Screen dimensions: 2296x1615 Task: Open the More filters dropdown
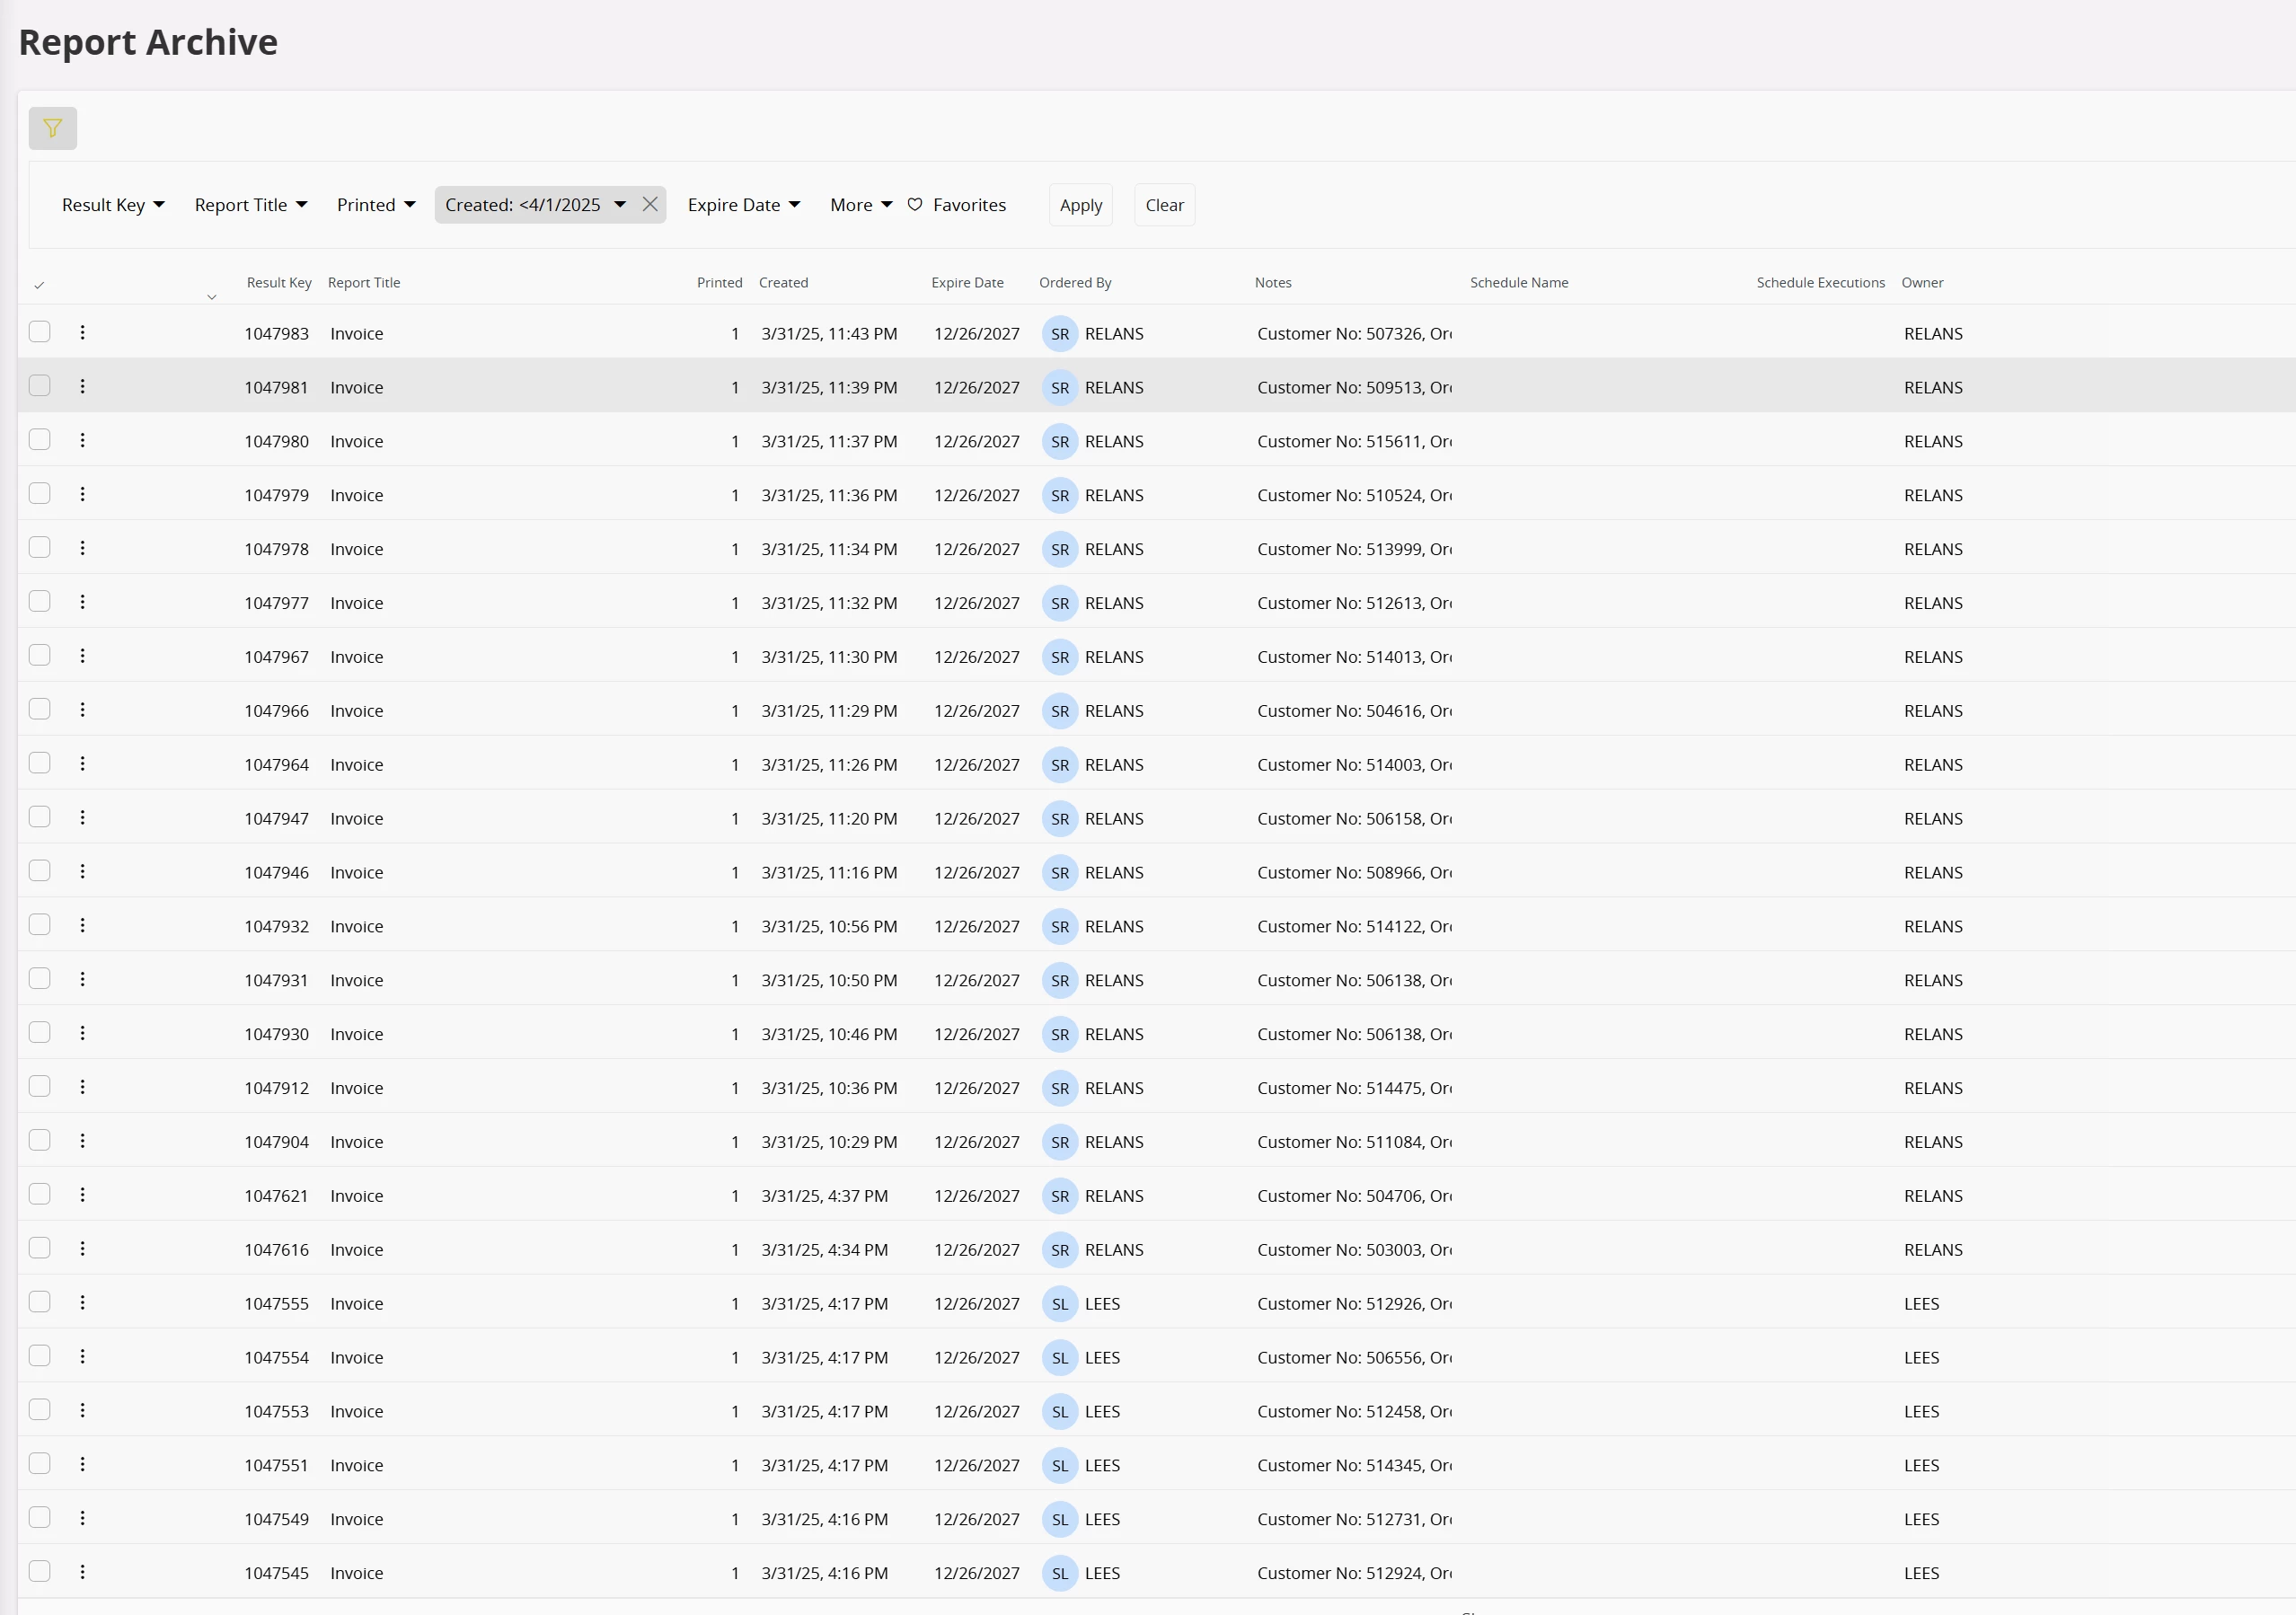[x=861, y=204]
